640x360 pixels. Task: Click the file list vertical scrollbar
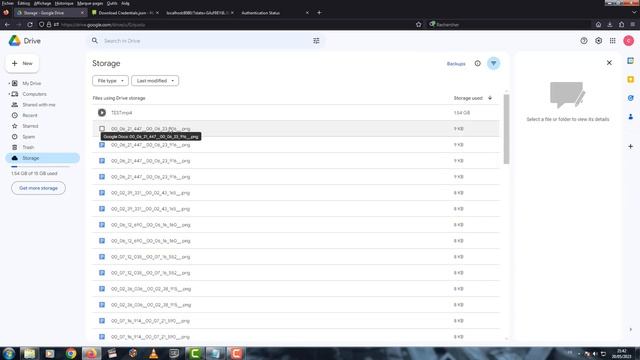pyautogui.click(x=507, y=129)
